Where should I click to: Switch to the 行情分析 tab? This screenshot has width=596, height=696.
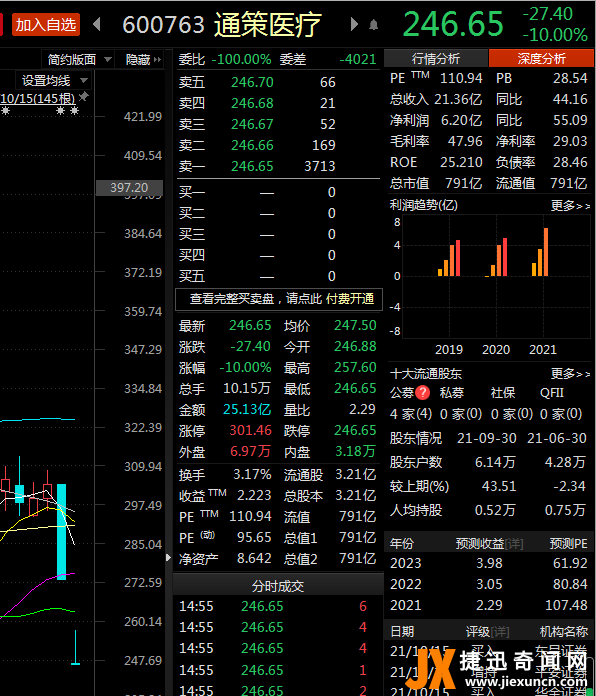tap(436, 58)
